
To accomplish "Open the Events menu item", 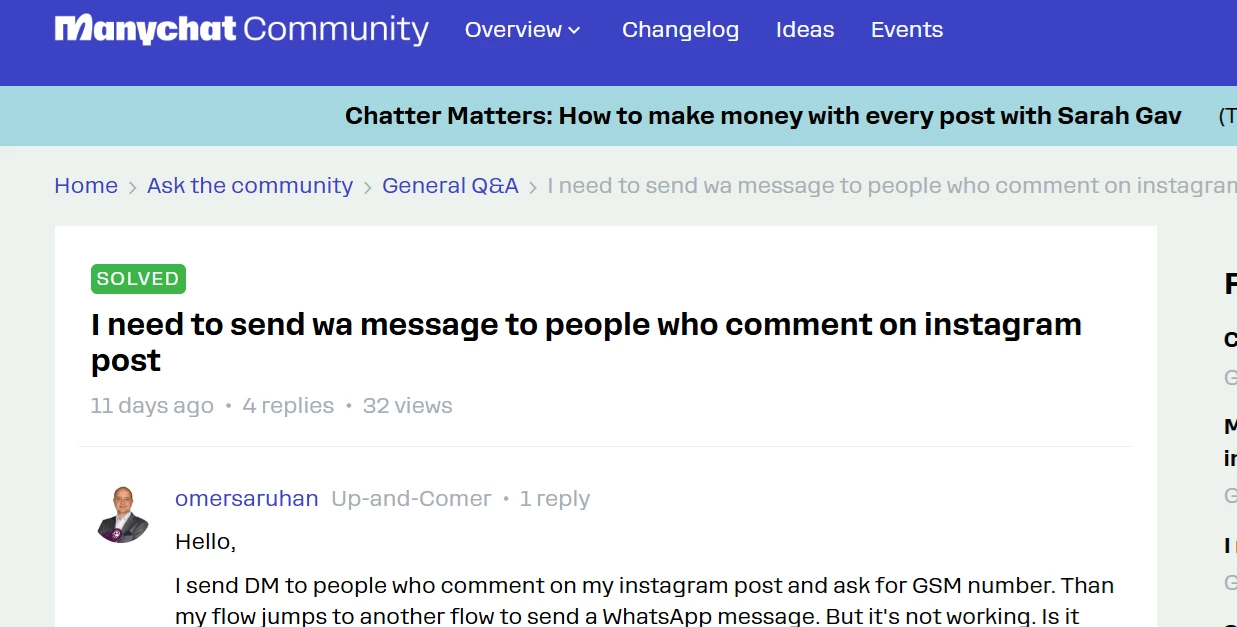I will point(907,30).
